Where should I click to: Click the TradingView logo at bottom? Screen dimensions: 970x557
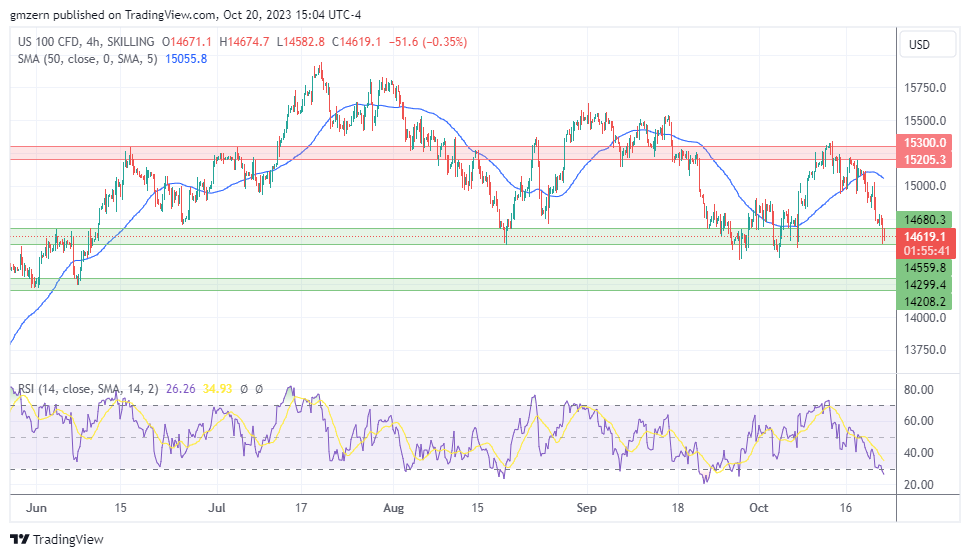coord(57,539)
